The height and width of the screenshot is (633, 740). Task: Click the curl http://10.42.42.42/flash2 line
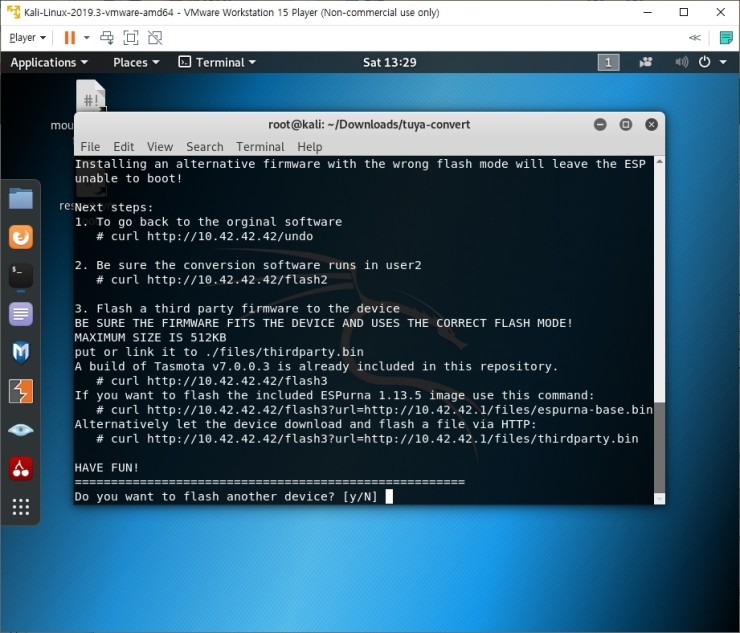(211, 280)
